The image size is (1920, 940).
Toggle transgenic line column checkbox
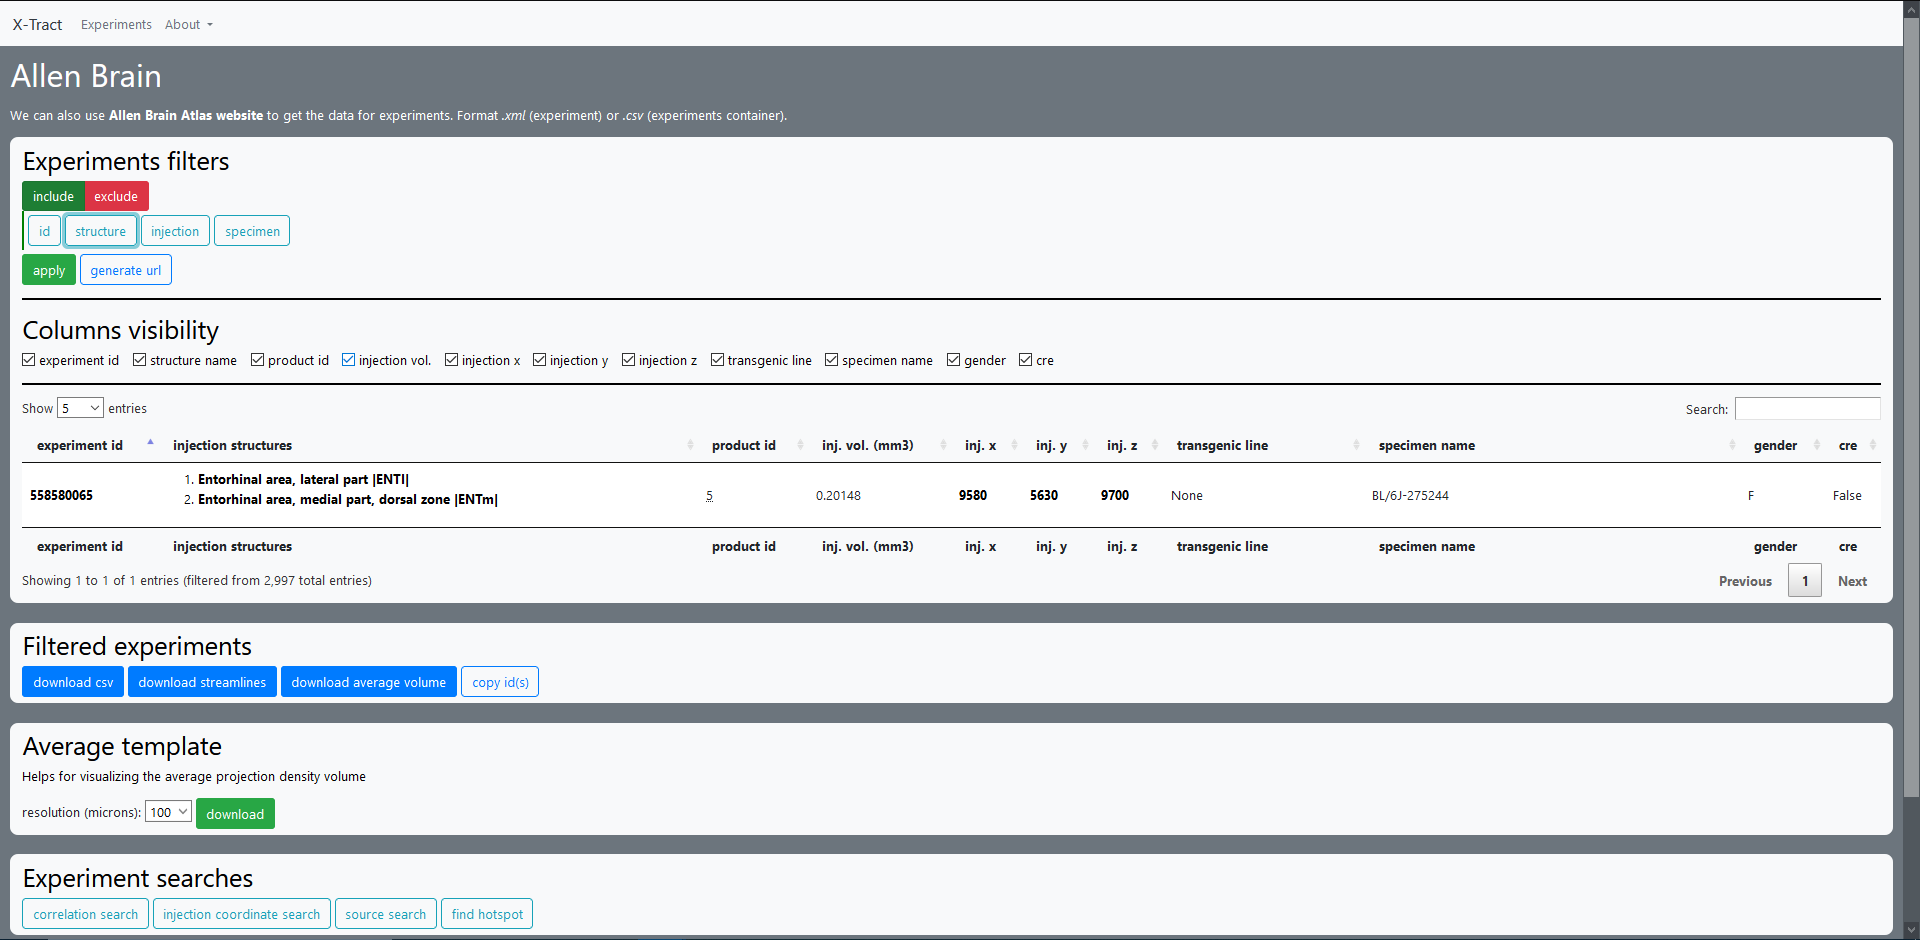(718, 360)
